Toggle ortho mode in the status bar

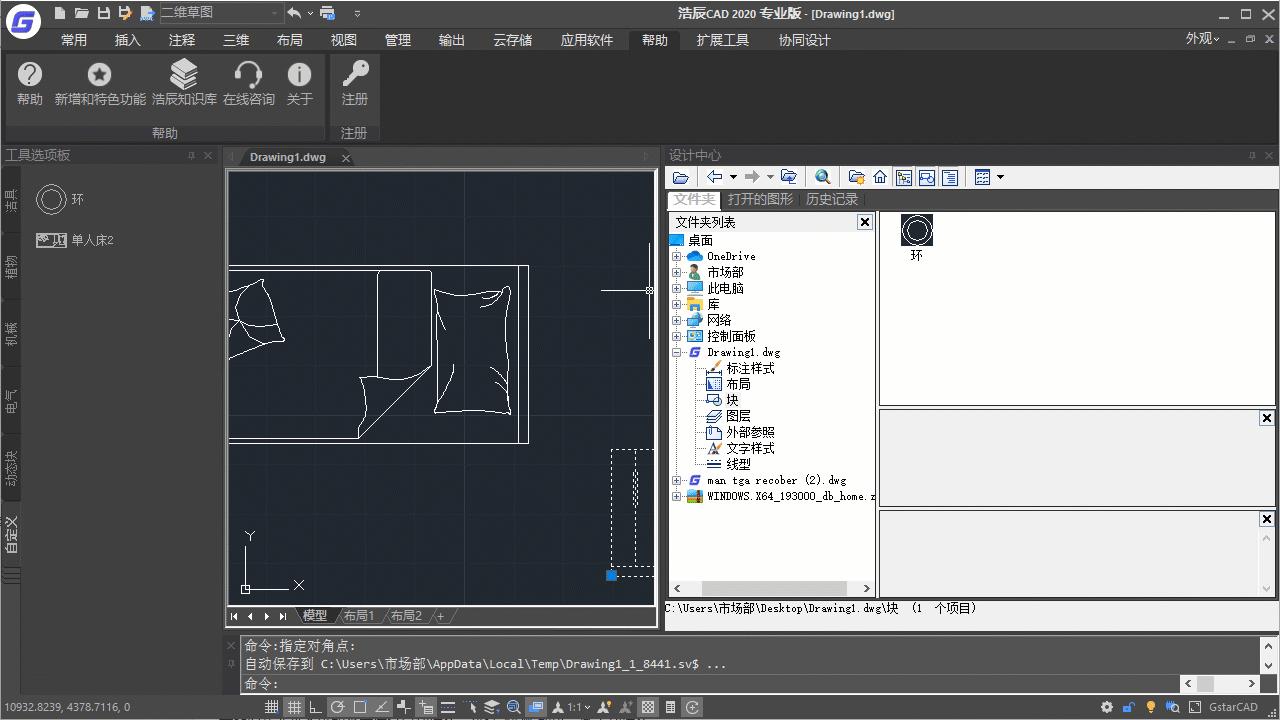316,707
